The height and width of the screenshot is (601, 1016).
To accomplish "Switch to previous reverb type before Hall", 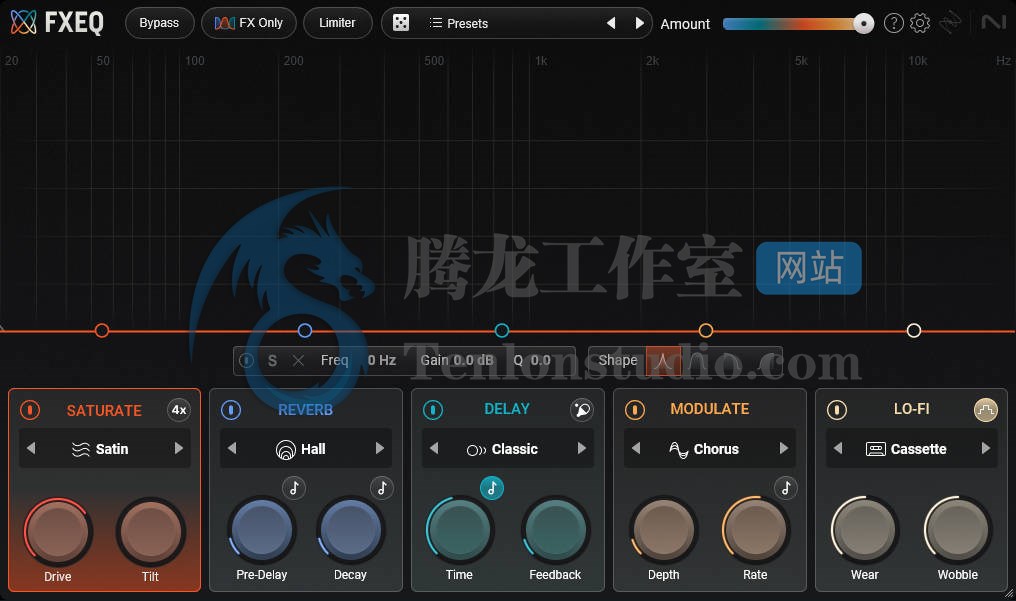I will tap(232, 449).
